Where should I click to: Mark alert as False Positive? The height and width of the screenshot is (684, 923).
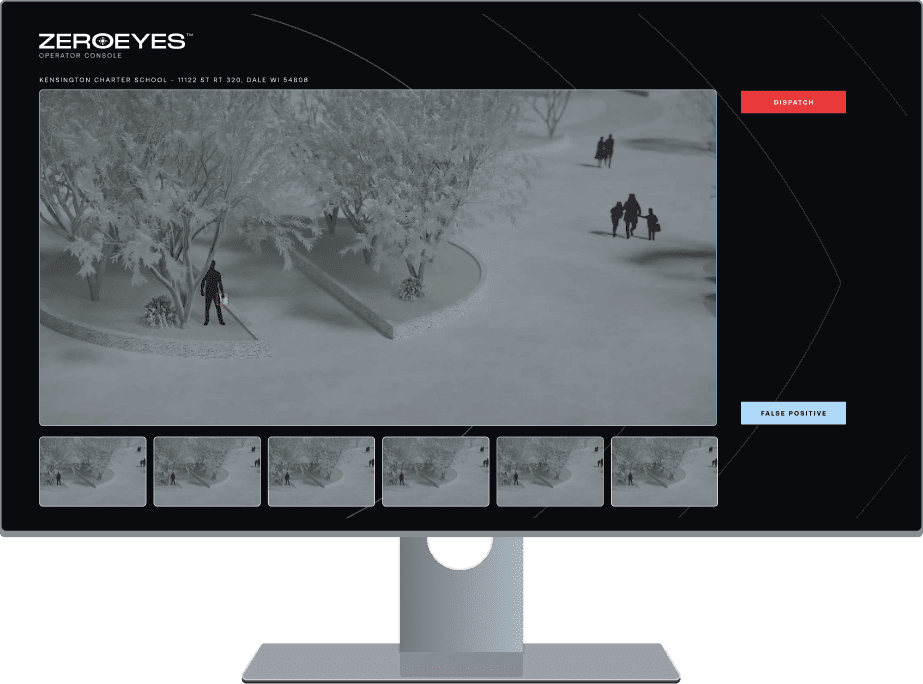[x=793, y=413]
